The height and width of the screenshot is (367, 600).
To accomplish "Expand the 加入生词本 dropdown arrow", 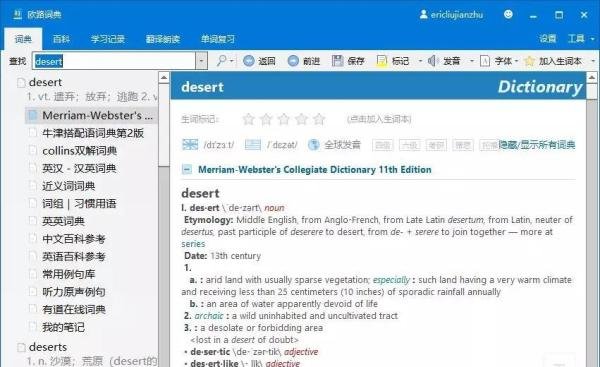I will click(593, 61).
